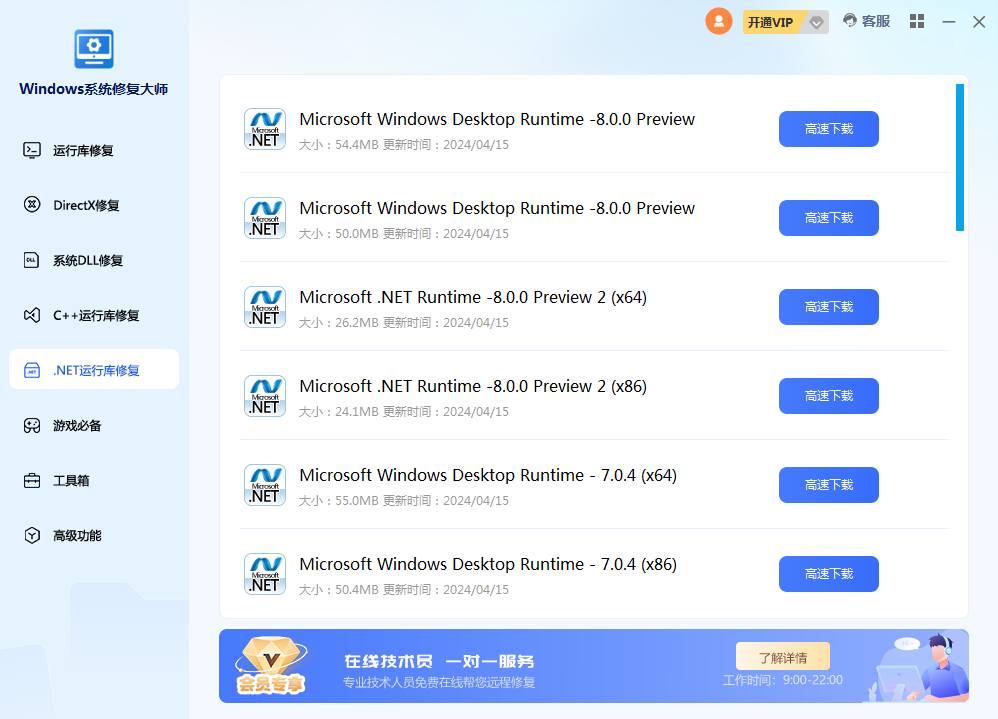Screen dimensions: 998x719
Task: Click the Windows系统修复大师 app logo
Action: 94,49
